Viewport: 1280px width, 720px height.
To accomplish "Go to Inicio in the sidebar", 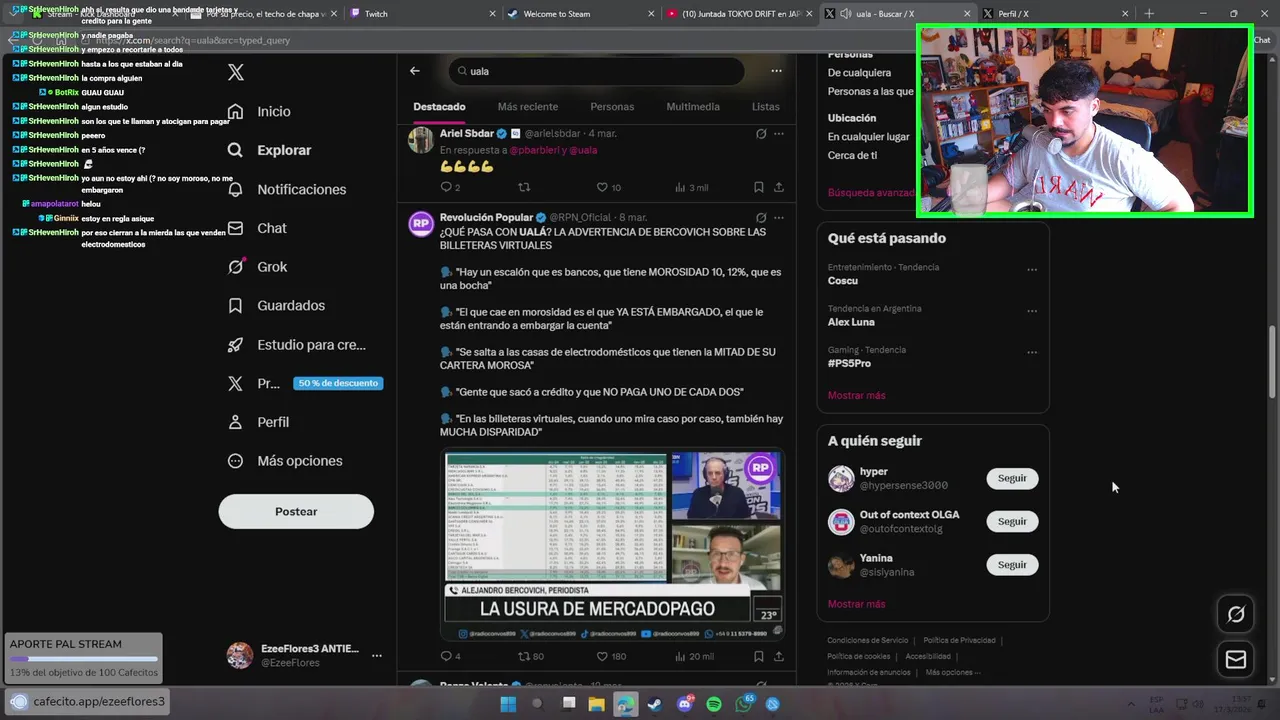I will point(259,112).
